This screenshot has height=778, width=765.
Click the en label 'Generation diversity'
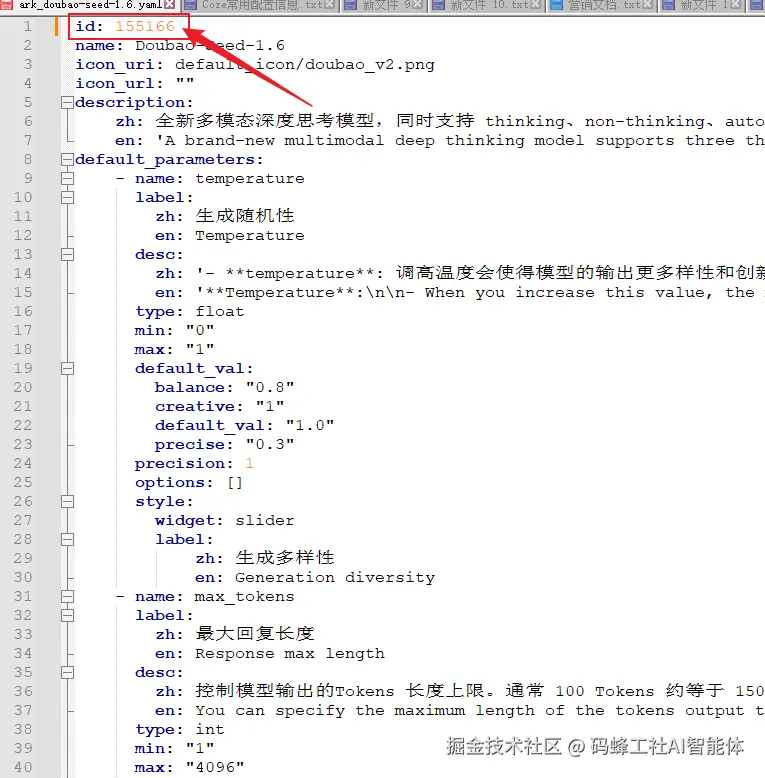335,578
